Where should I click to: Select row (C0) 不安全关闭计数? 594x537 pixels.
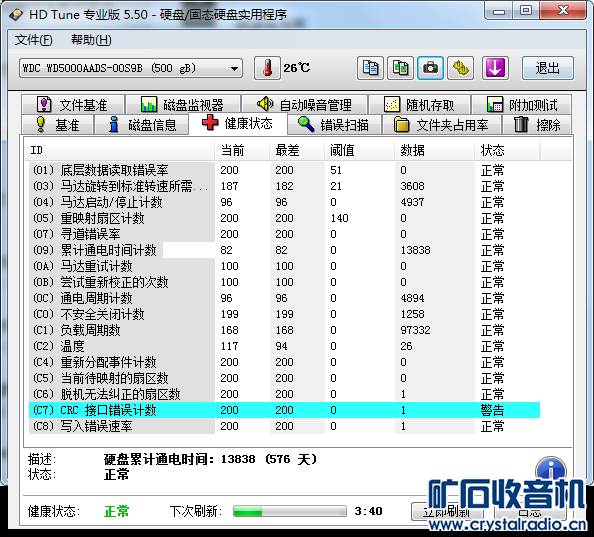(x=284, y=314)
